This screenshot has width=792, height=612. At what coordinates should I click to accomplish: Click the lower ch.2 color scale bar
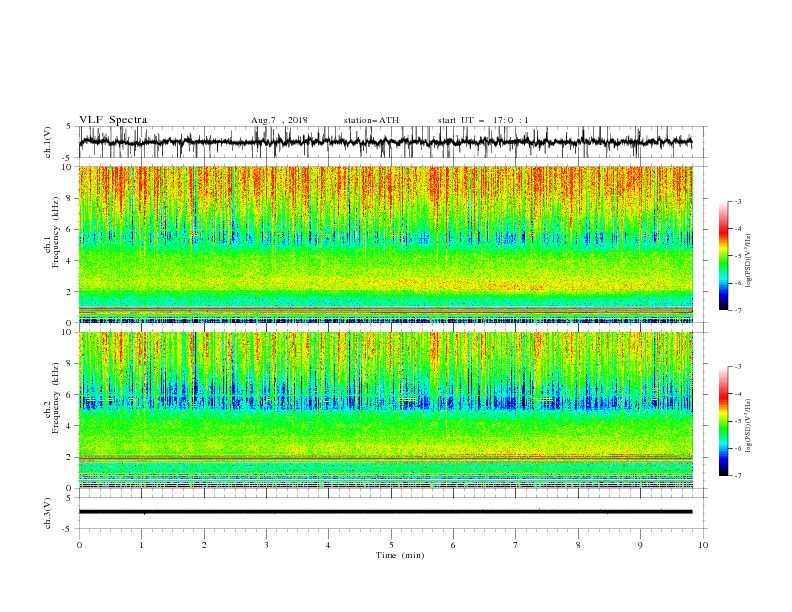723,421
